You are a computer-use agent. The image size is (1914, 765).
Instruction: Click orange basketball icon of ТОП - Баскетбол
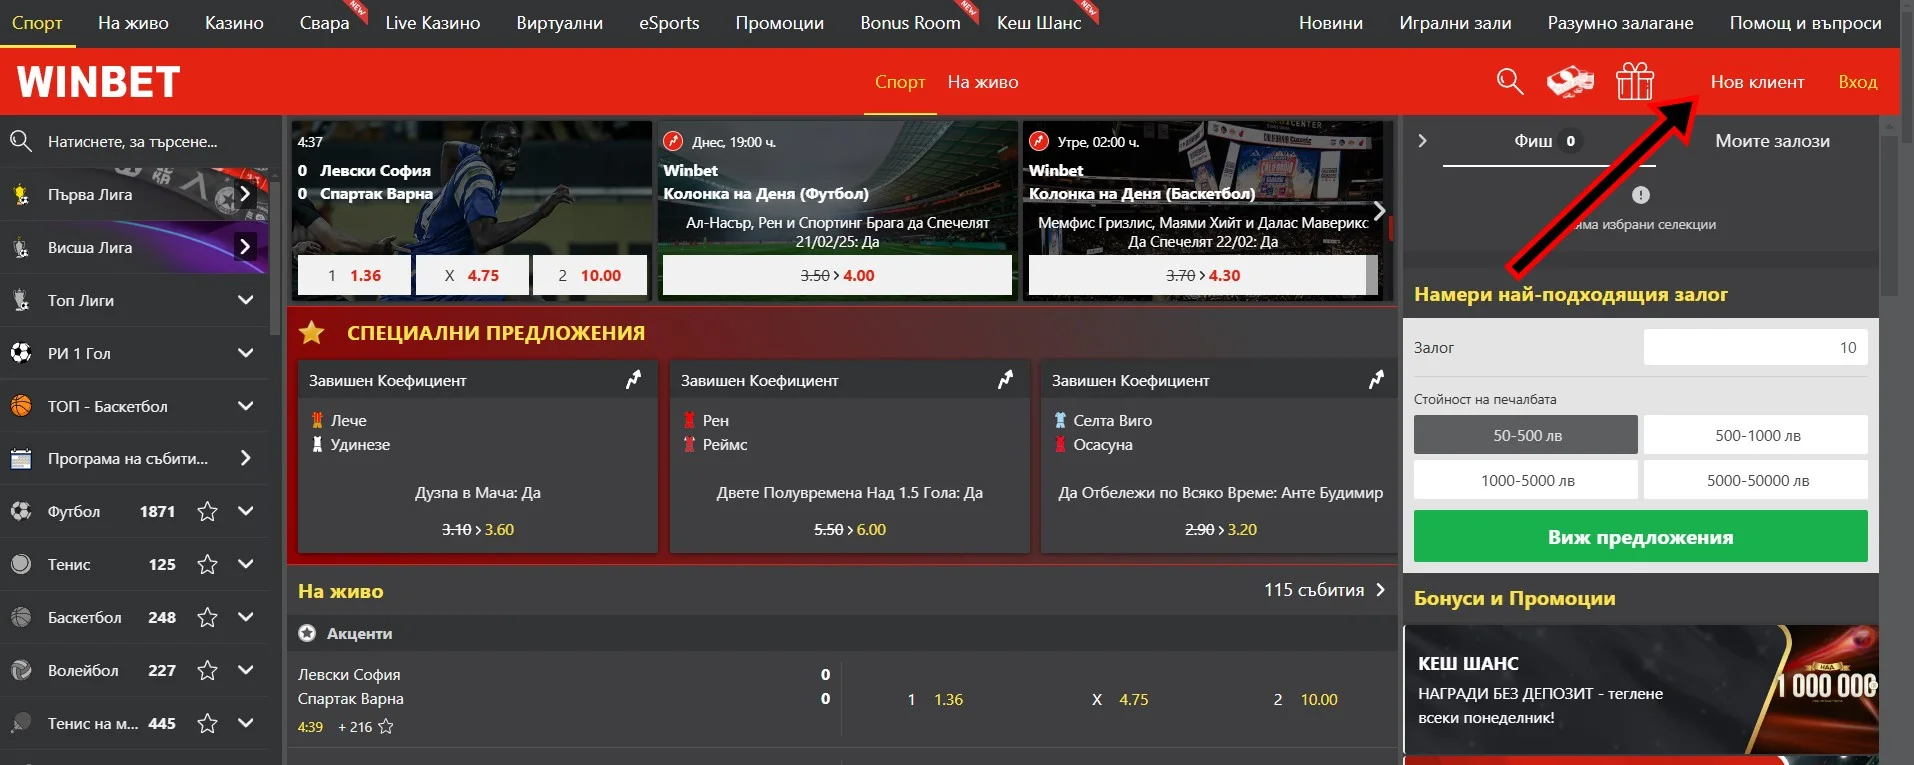[x=21, y=405]
